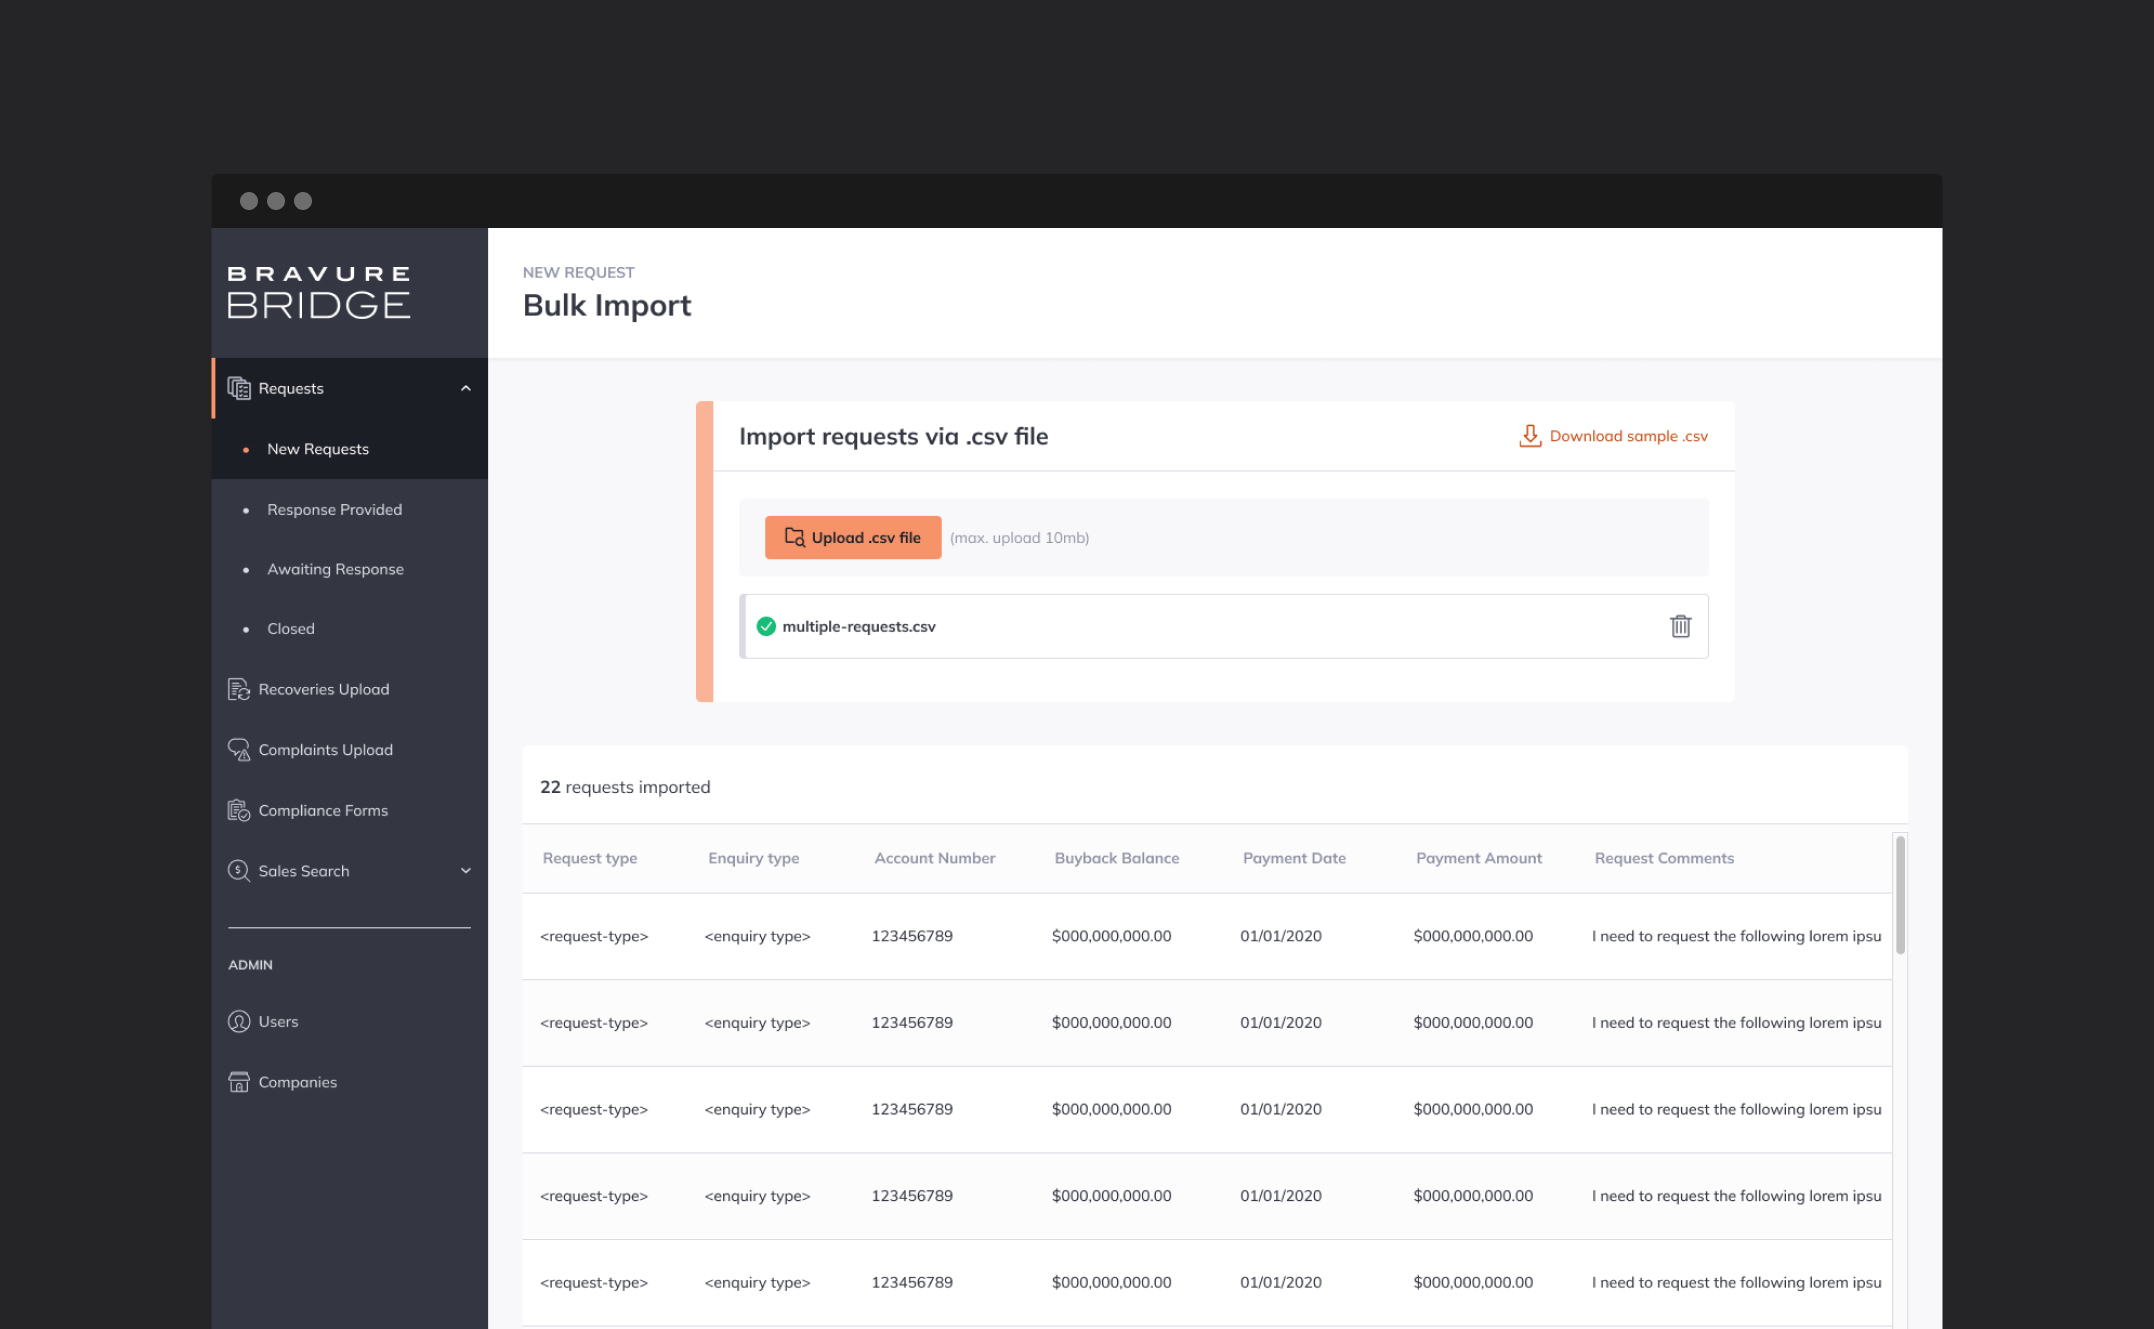The width and height of the screenshot is (2154, 1329).
Task: Select the New Requests submenu item
Action: pos(318,449)
